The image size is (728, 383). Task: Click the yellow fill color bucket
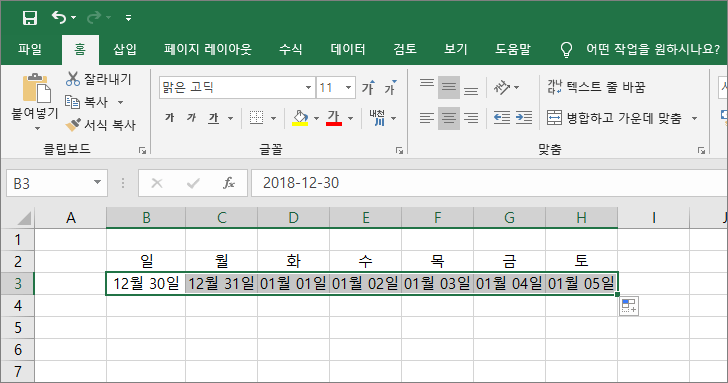[300, 118]
